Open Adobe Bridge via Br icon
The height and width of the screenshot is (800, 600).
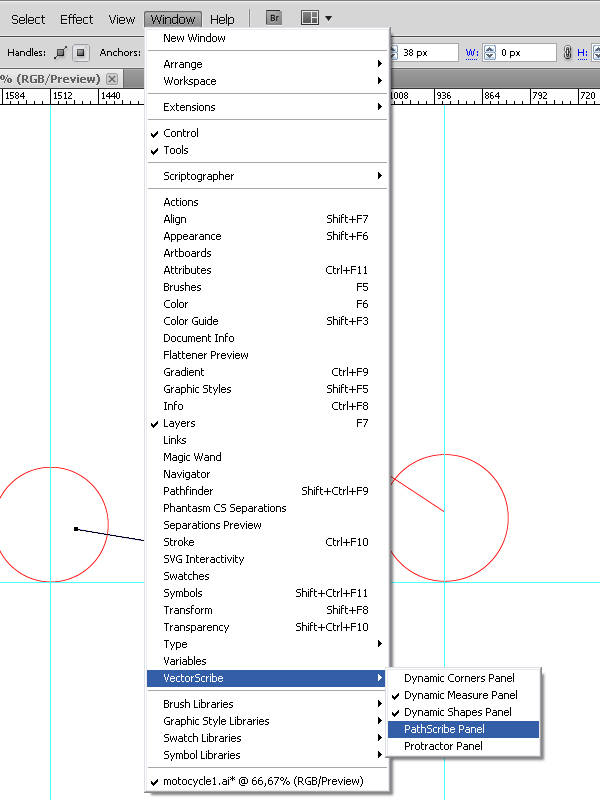[x=274, y=18]
